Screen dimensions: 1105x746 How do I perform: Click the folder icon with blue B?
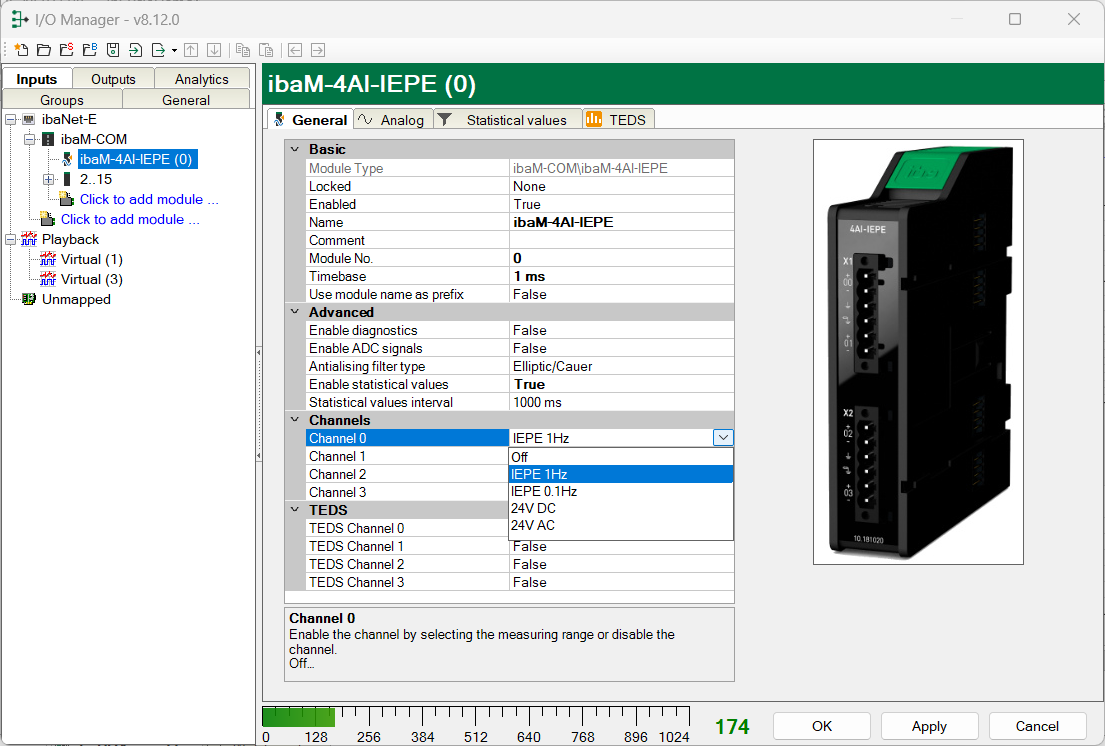pyautogui.click(x=89, y=50)
